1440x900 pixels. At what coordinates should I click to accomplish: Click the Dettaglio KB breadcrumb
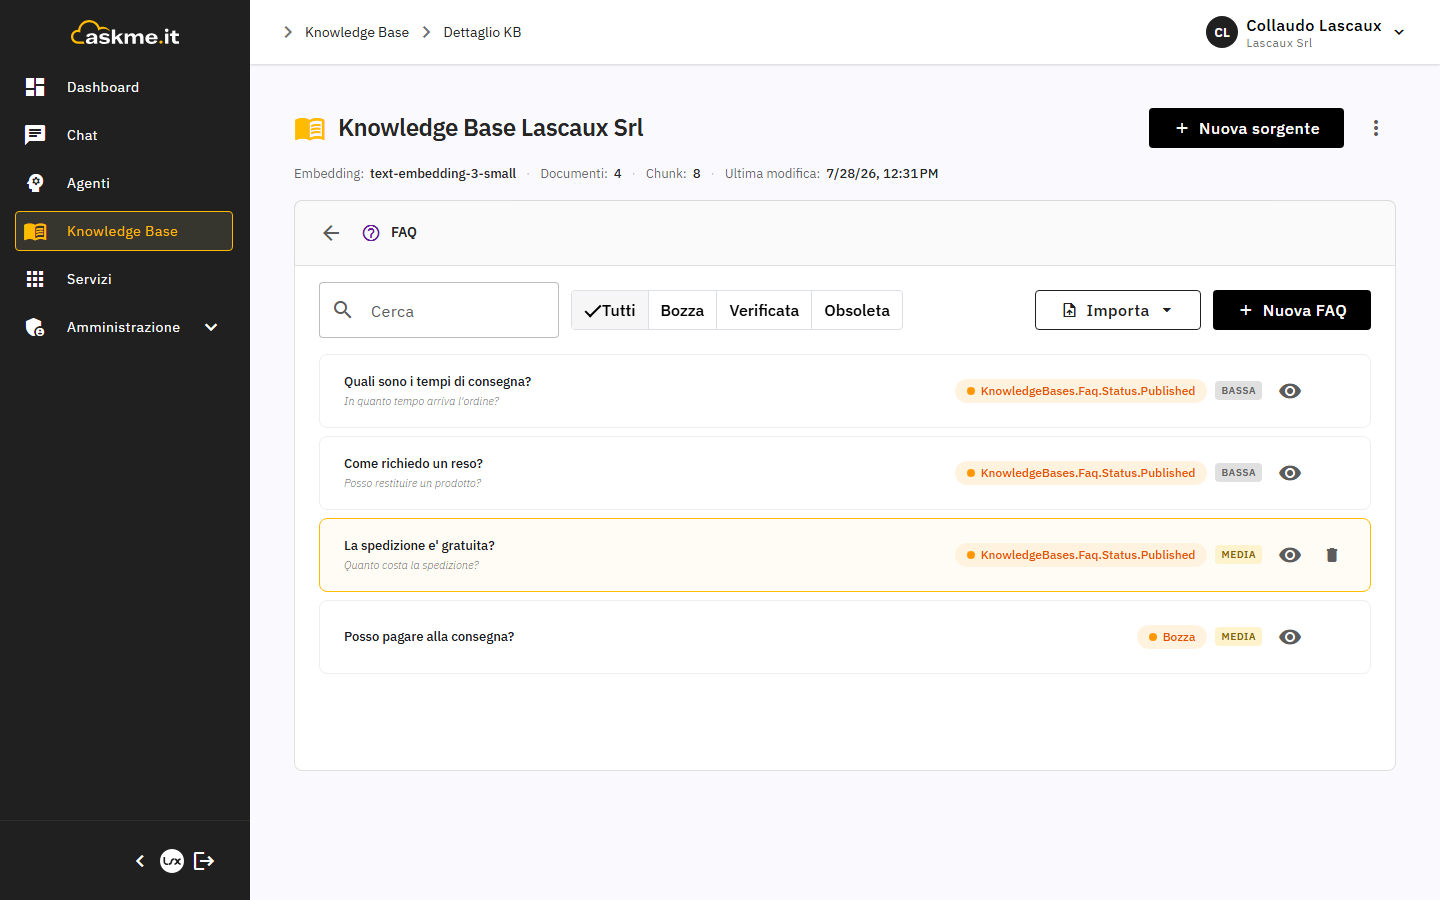click(482, 32)
